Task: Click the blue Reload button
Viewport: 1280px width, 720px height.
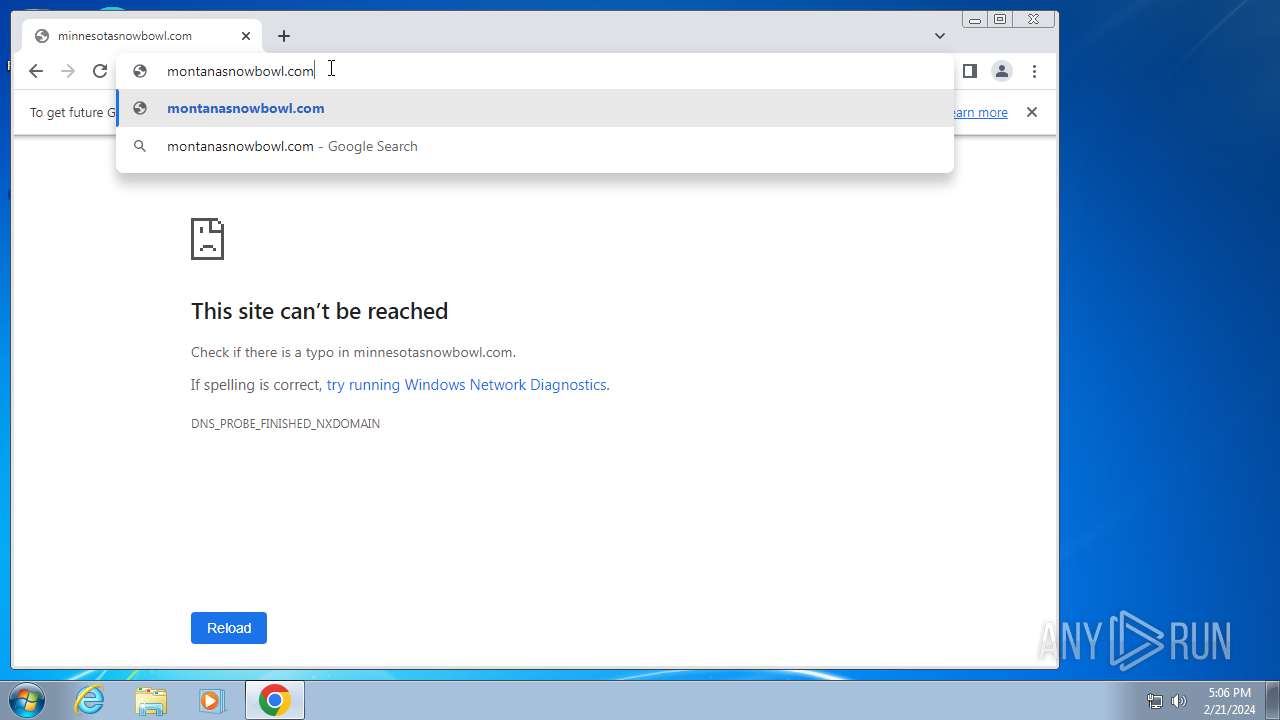Action: click(229, 628)
